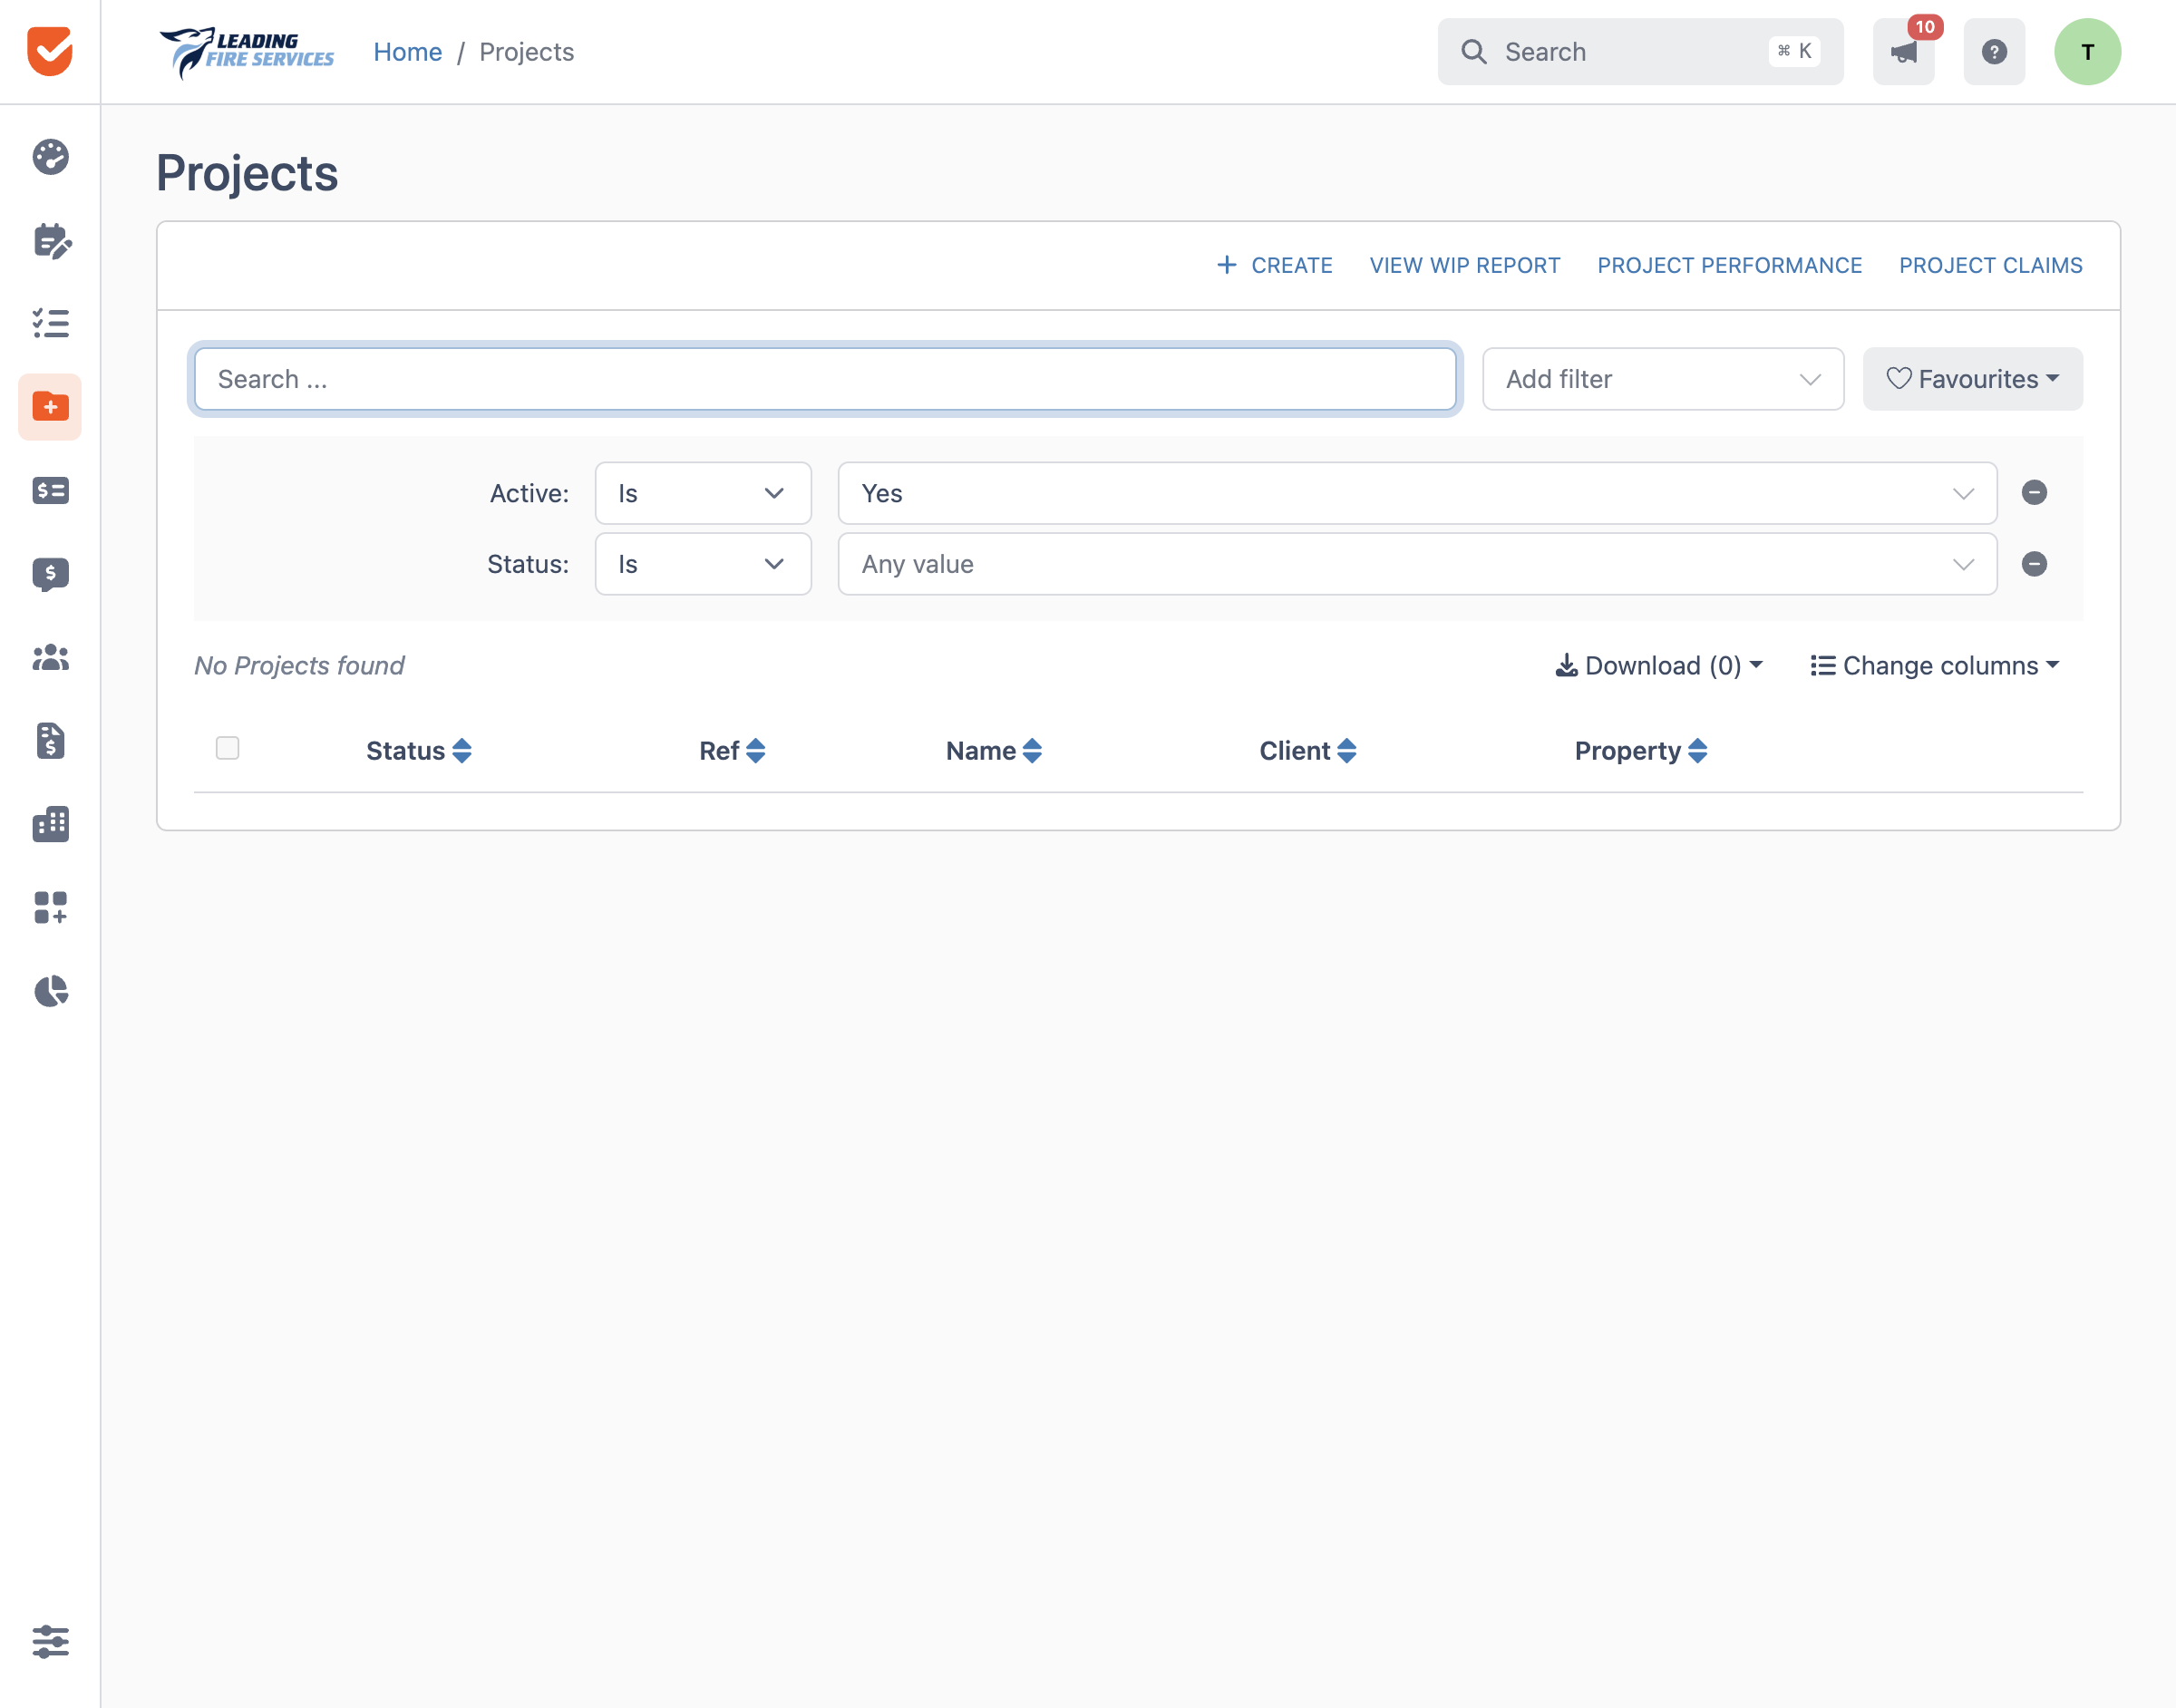This screenshot has height=1708, width=2176.
Task: Sort table by Property column
Action: [x=1641, y=751]
